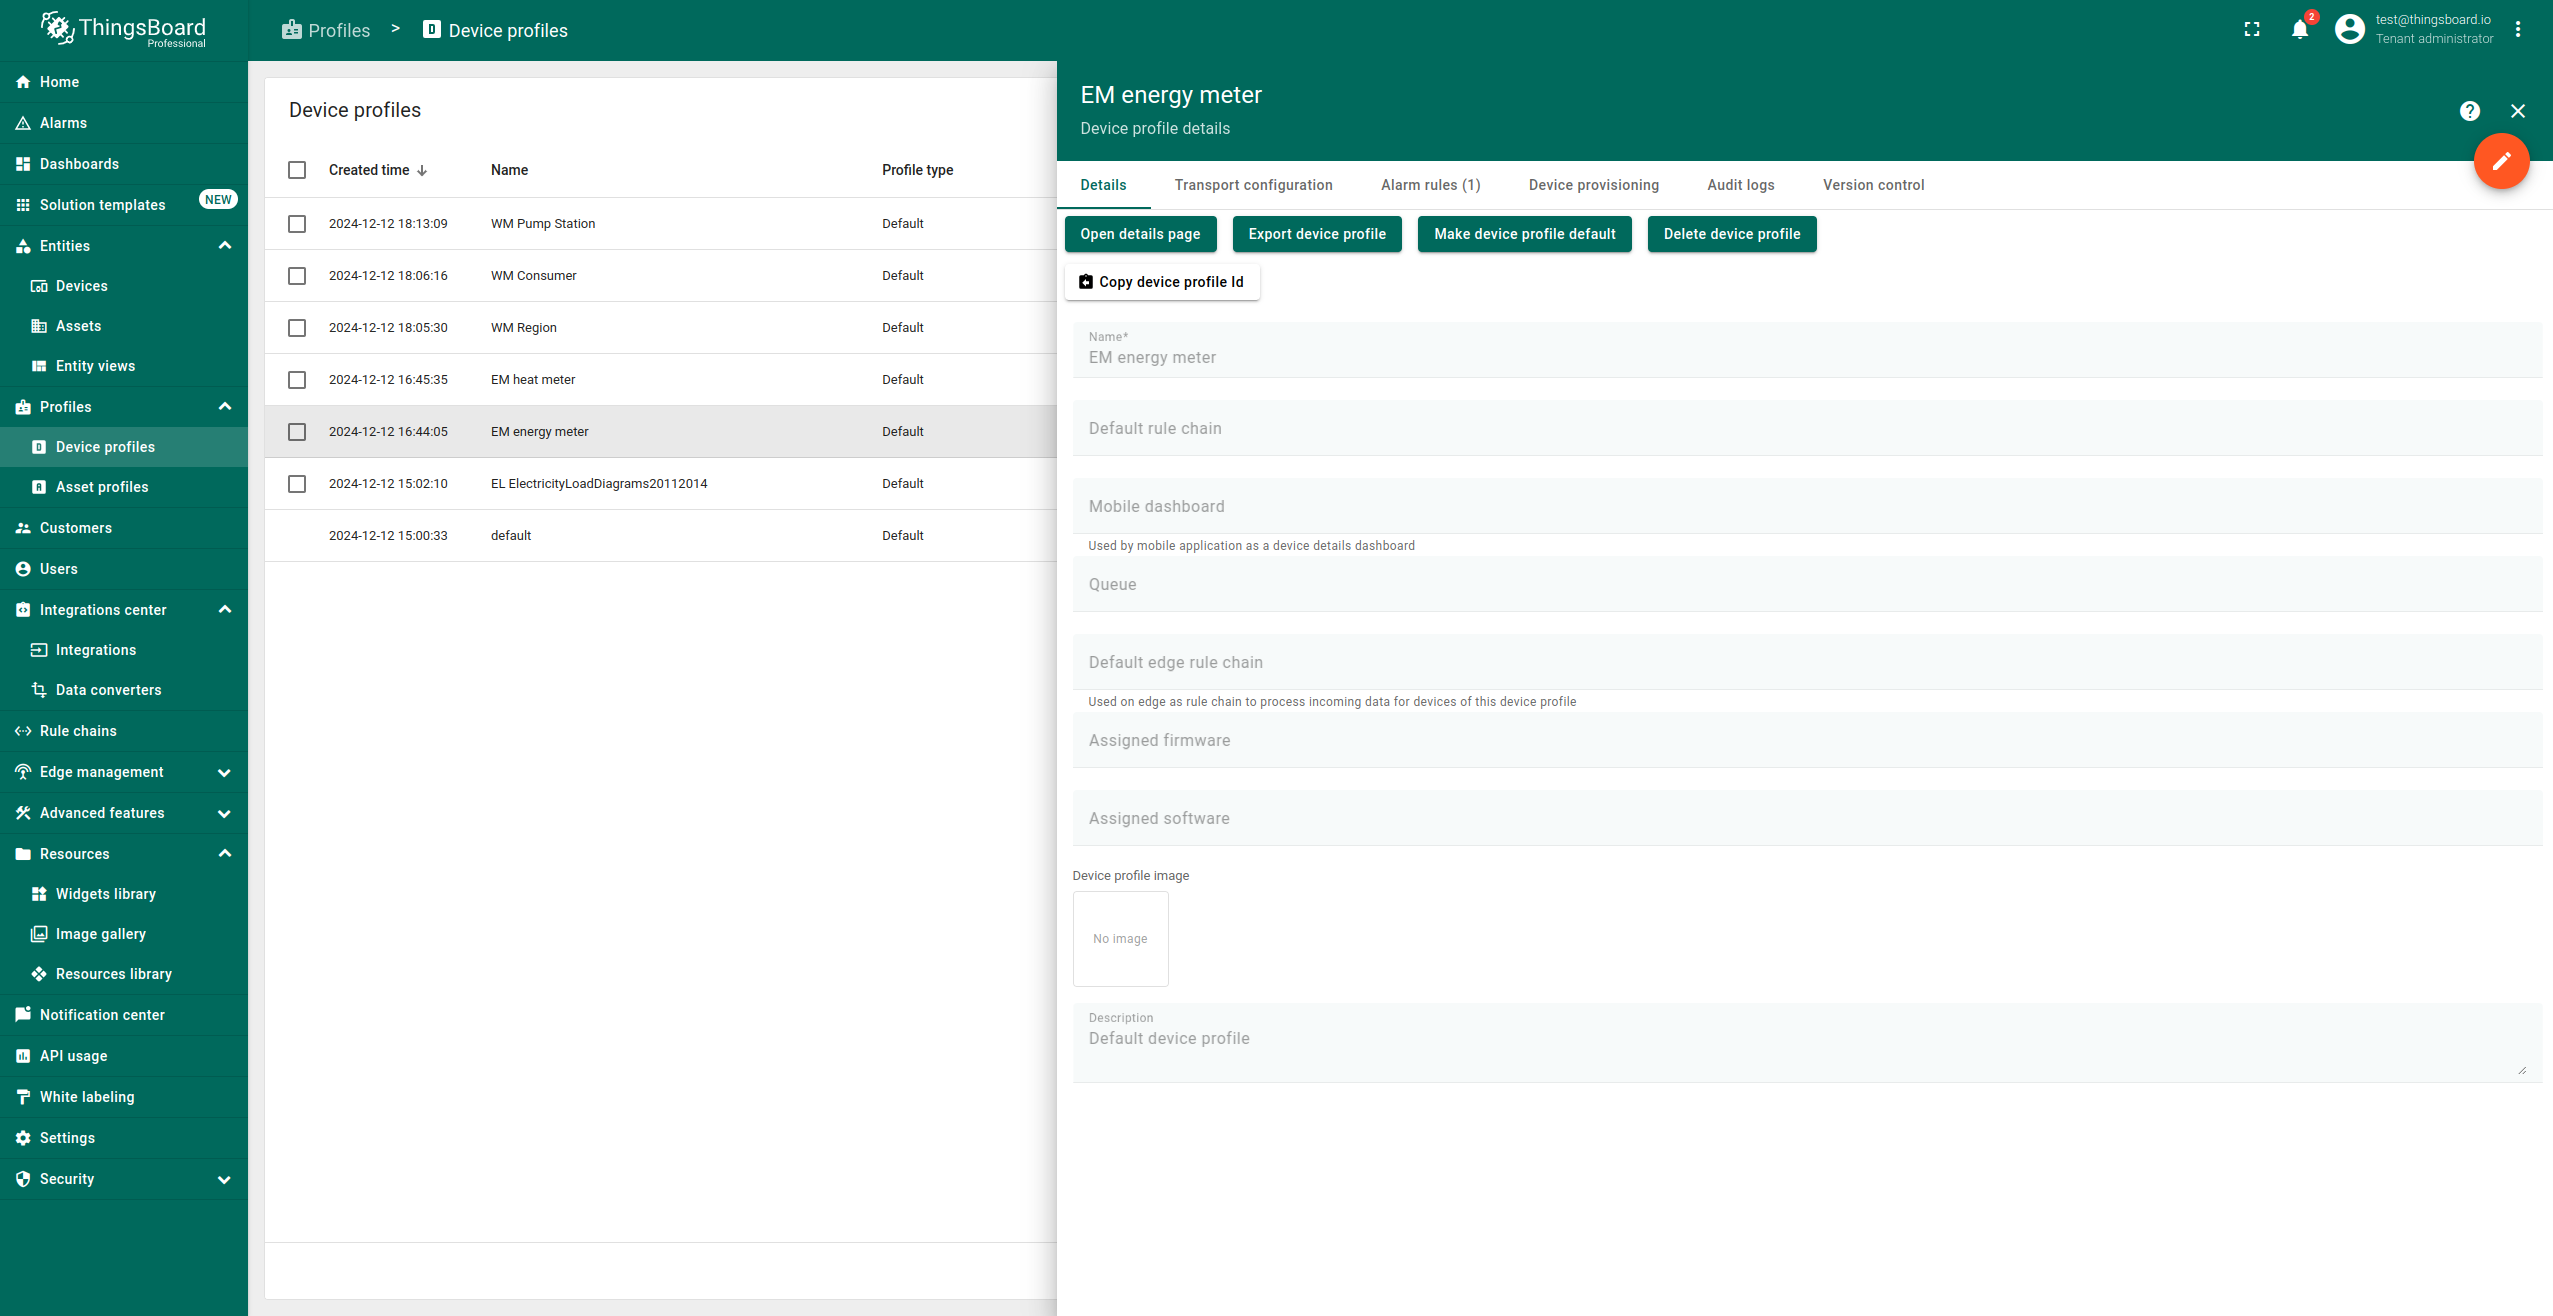This screenshot has width=2553, height=1316.
Task: Toggle the select-all header checkbox
Action: 297,170
